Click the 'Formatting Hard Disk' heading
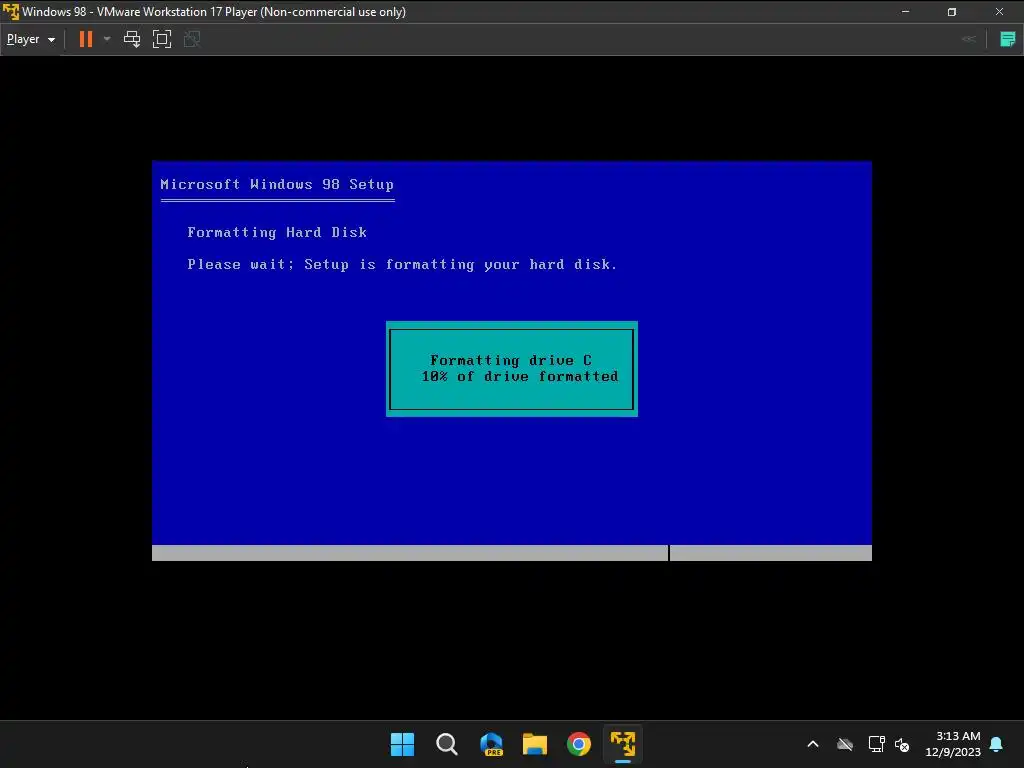1024x768 pixels. tap(277, 232)
